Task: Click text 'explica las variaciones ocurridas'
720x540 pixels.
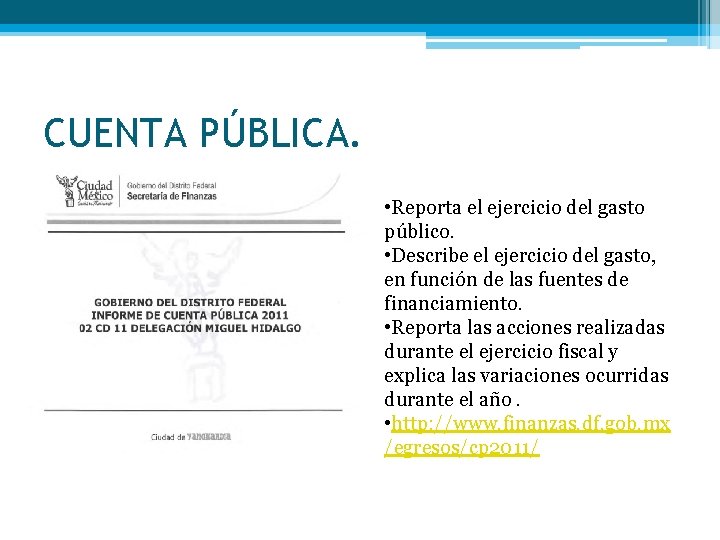Action: (x=526, y=376)
